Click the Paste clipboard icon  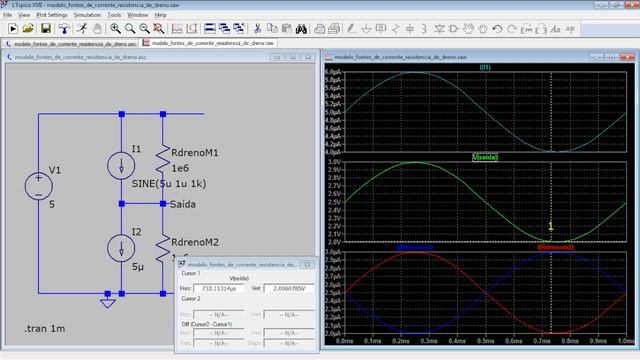(x=287, y=29)
